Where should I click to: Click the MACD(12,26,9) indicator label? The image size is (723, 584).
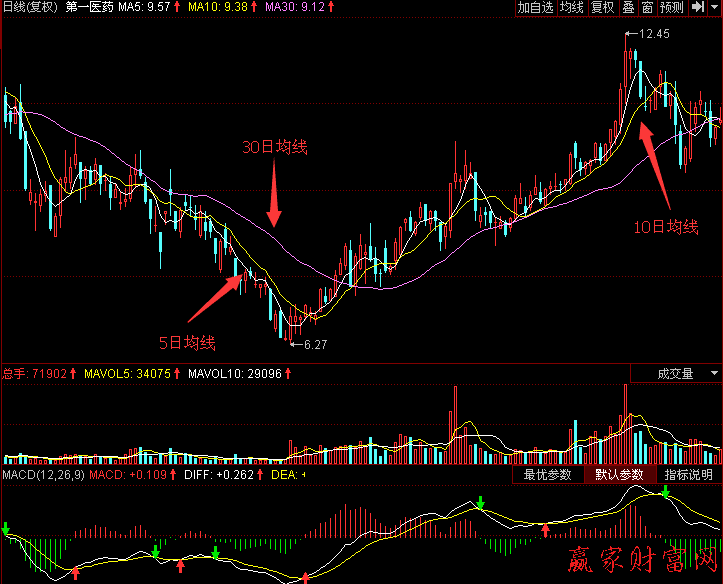click(x=43, y=475)
